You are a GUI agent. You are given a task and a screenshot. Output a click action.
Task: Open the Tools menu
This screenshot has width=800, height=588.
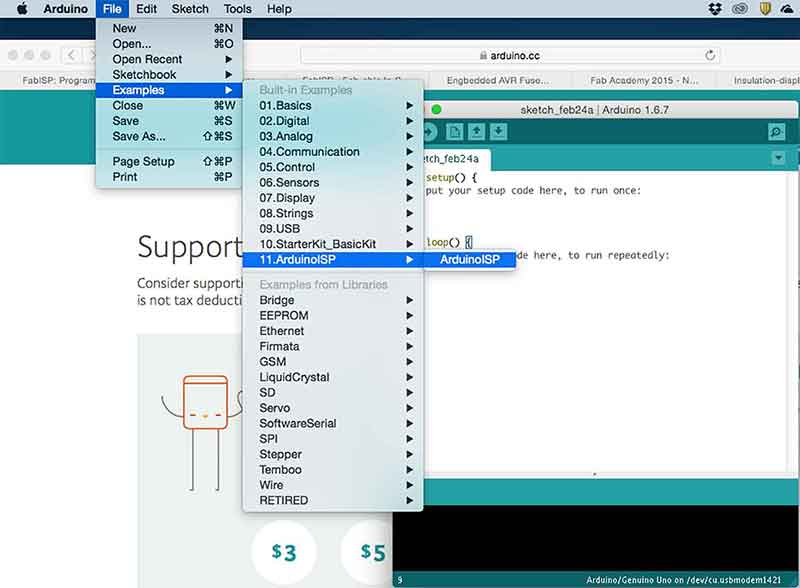click(x=237, y=9)
